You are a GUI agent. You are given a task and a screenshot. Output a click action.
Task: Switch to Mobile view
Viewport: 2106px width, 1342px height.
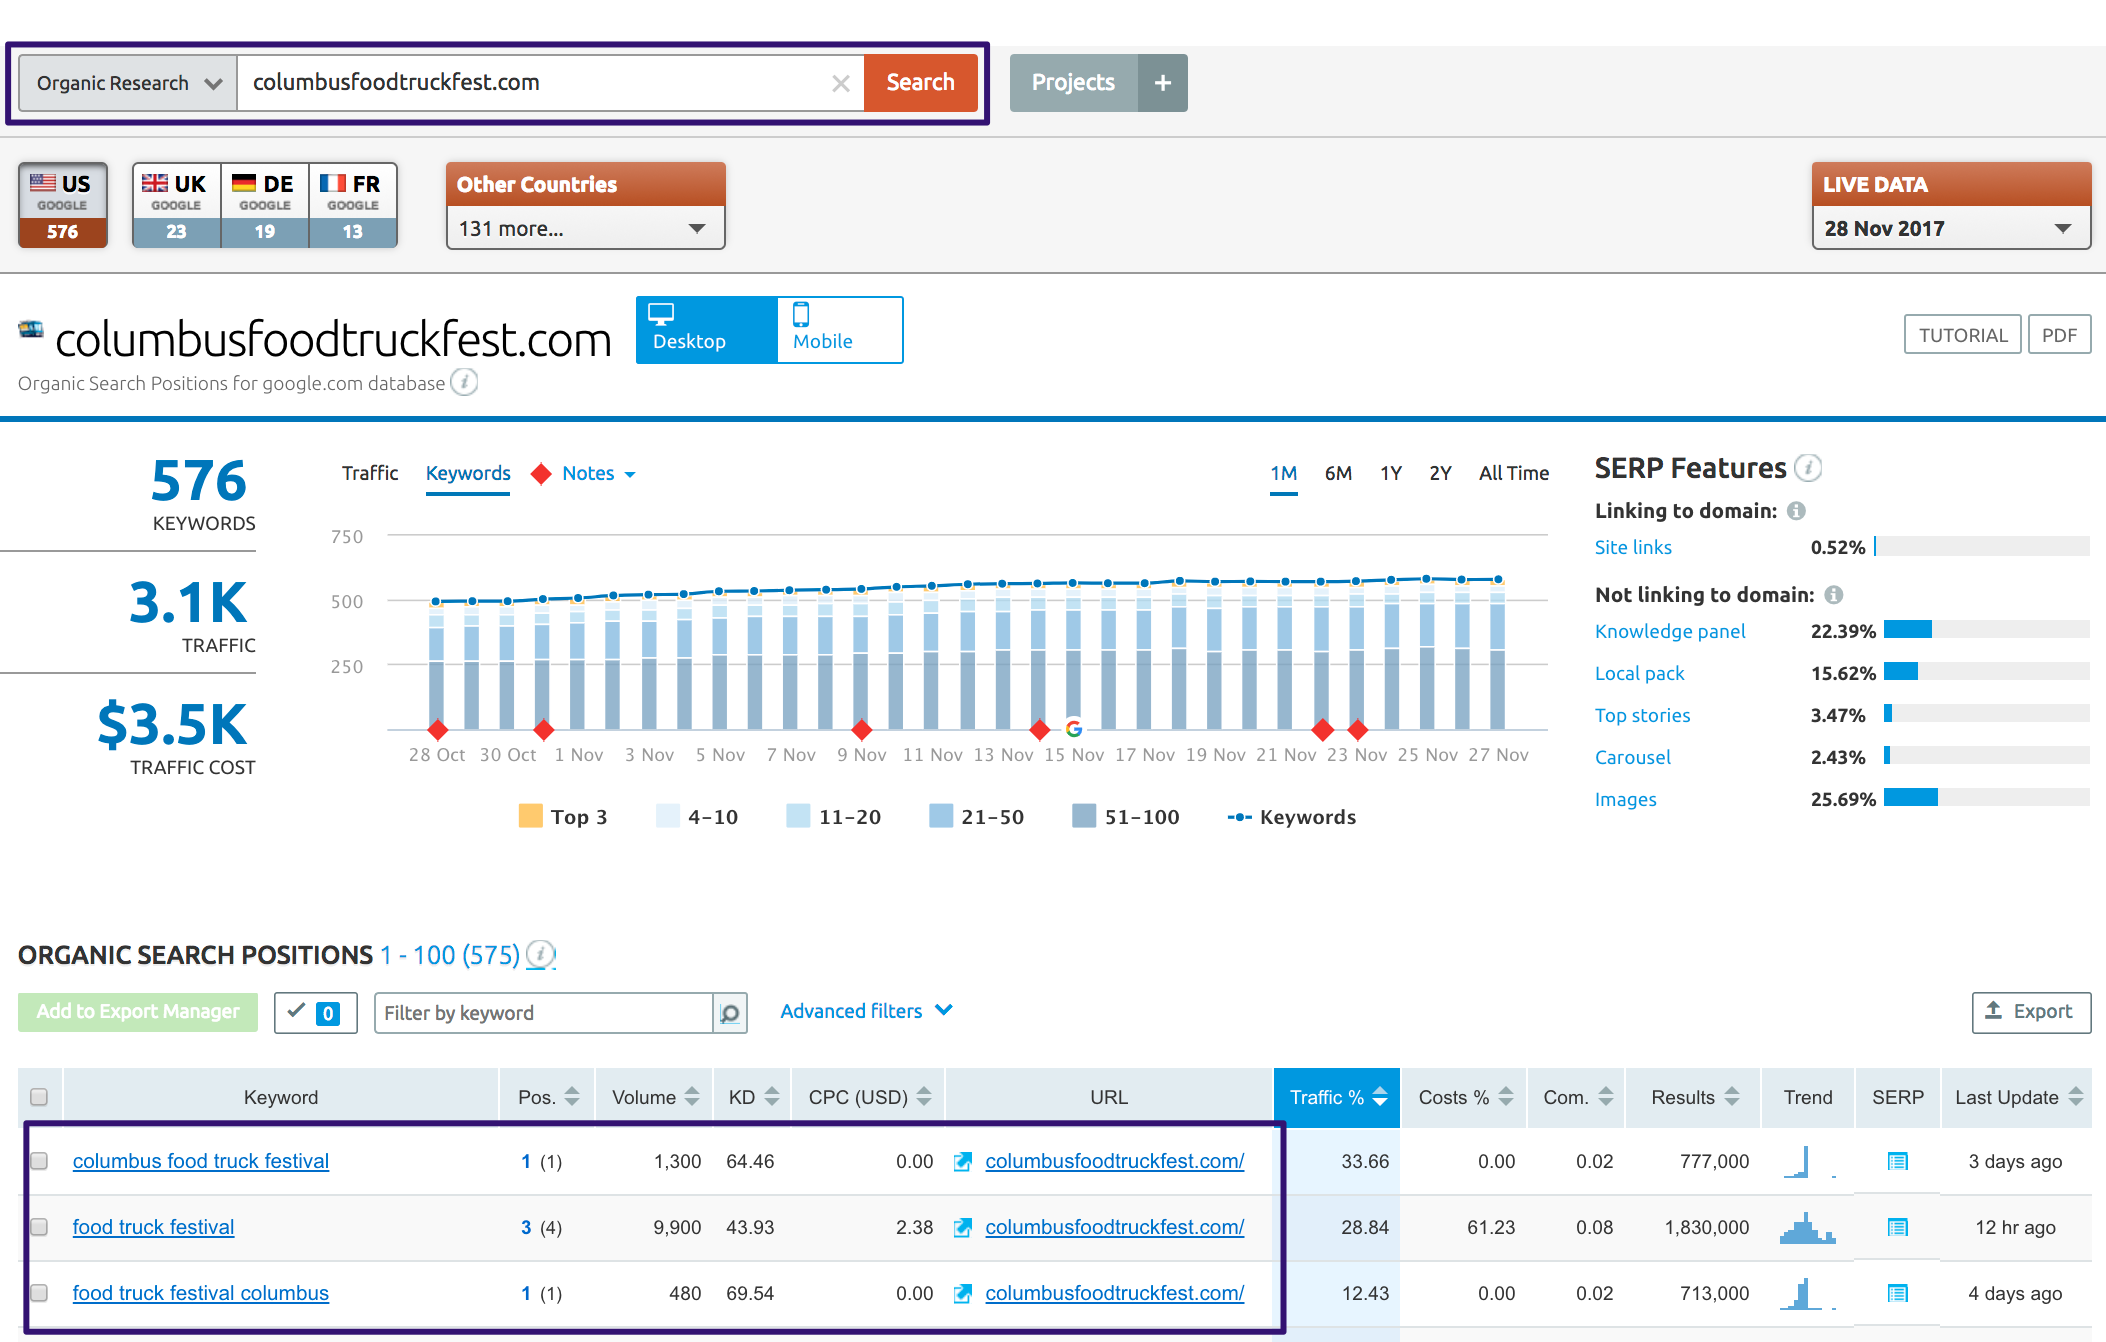840,330
